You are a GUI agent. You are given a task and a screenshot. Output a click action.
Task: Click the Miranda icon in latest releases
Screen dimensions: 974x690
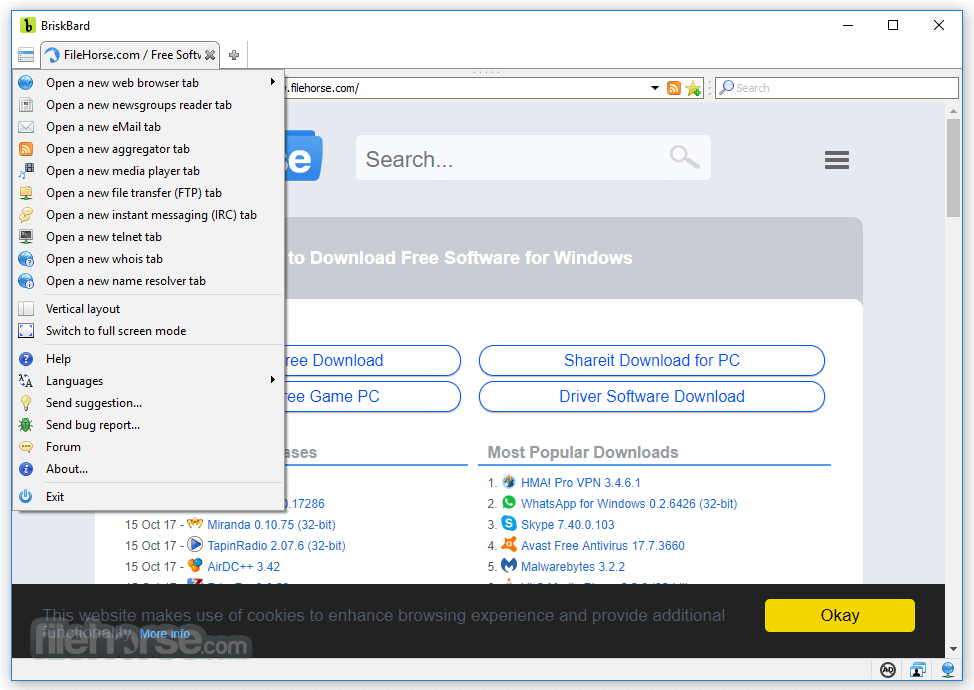point(195,524)
